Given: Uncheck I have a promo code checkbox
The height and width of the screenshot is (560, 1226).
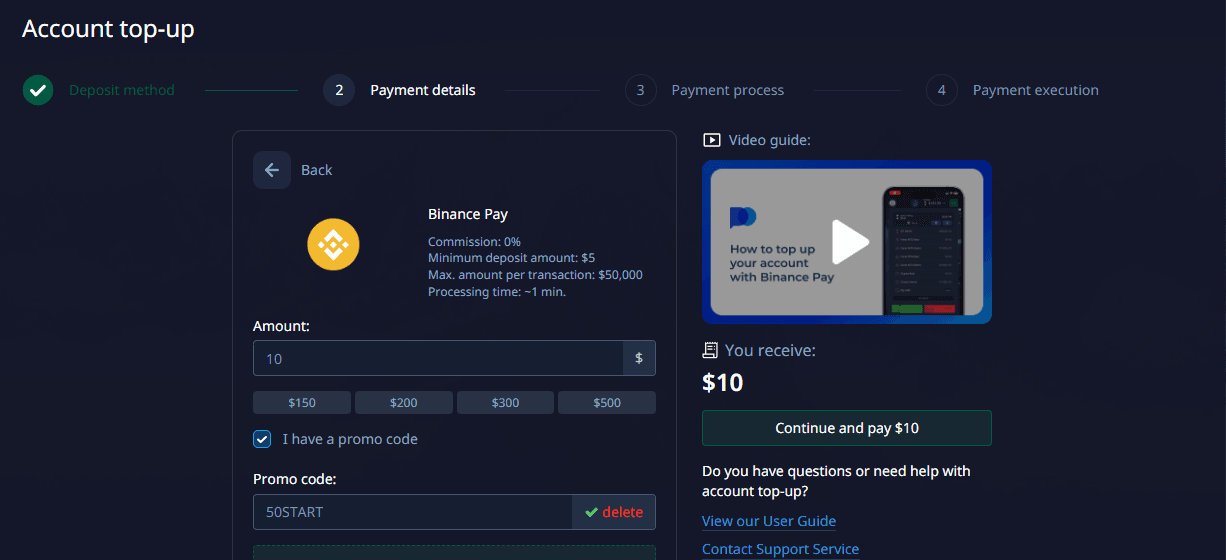Looking at the screenshot, I should pyautogui.click(x=262, y=439).
